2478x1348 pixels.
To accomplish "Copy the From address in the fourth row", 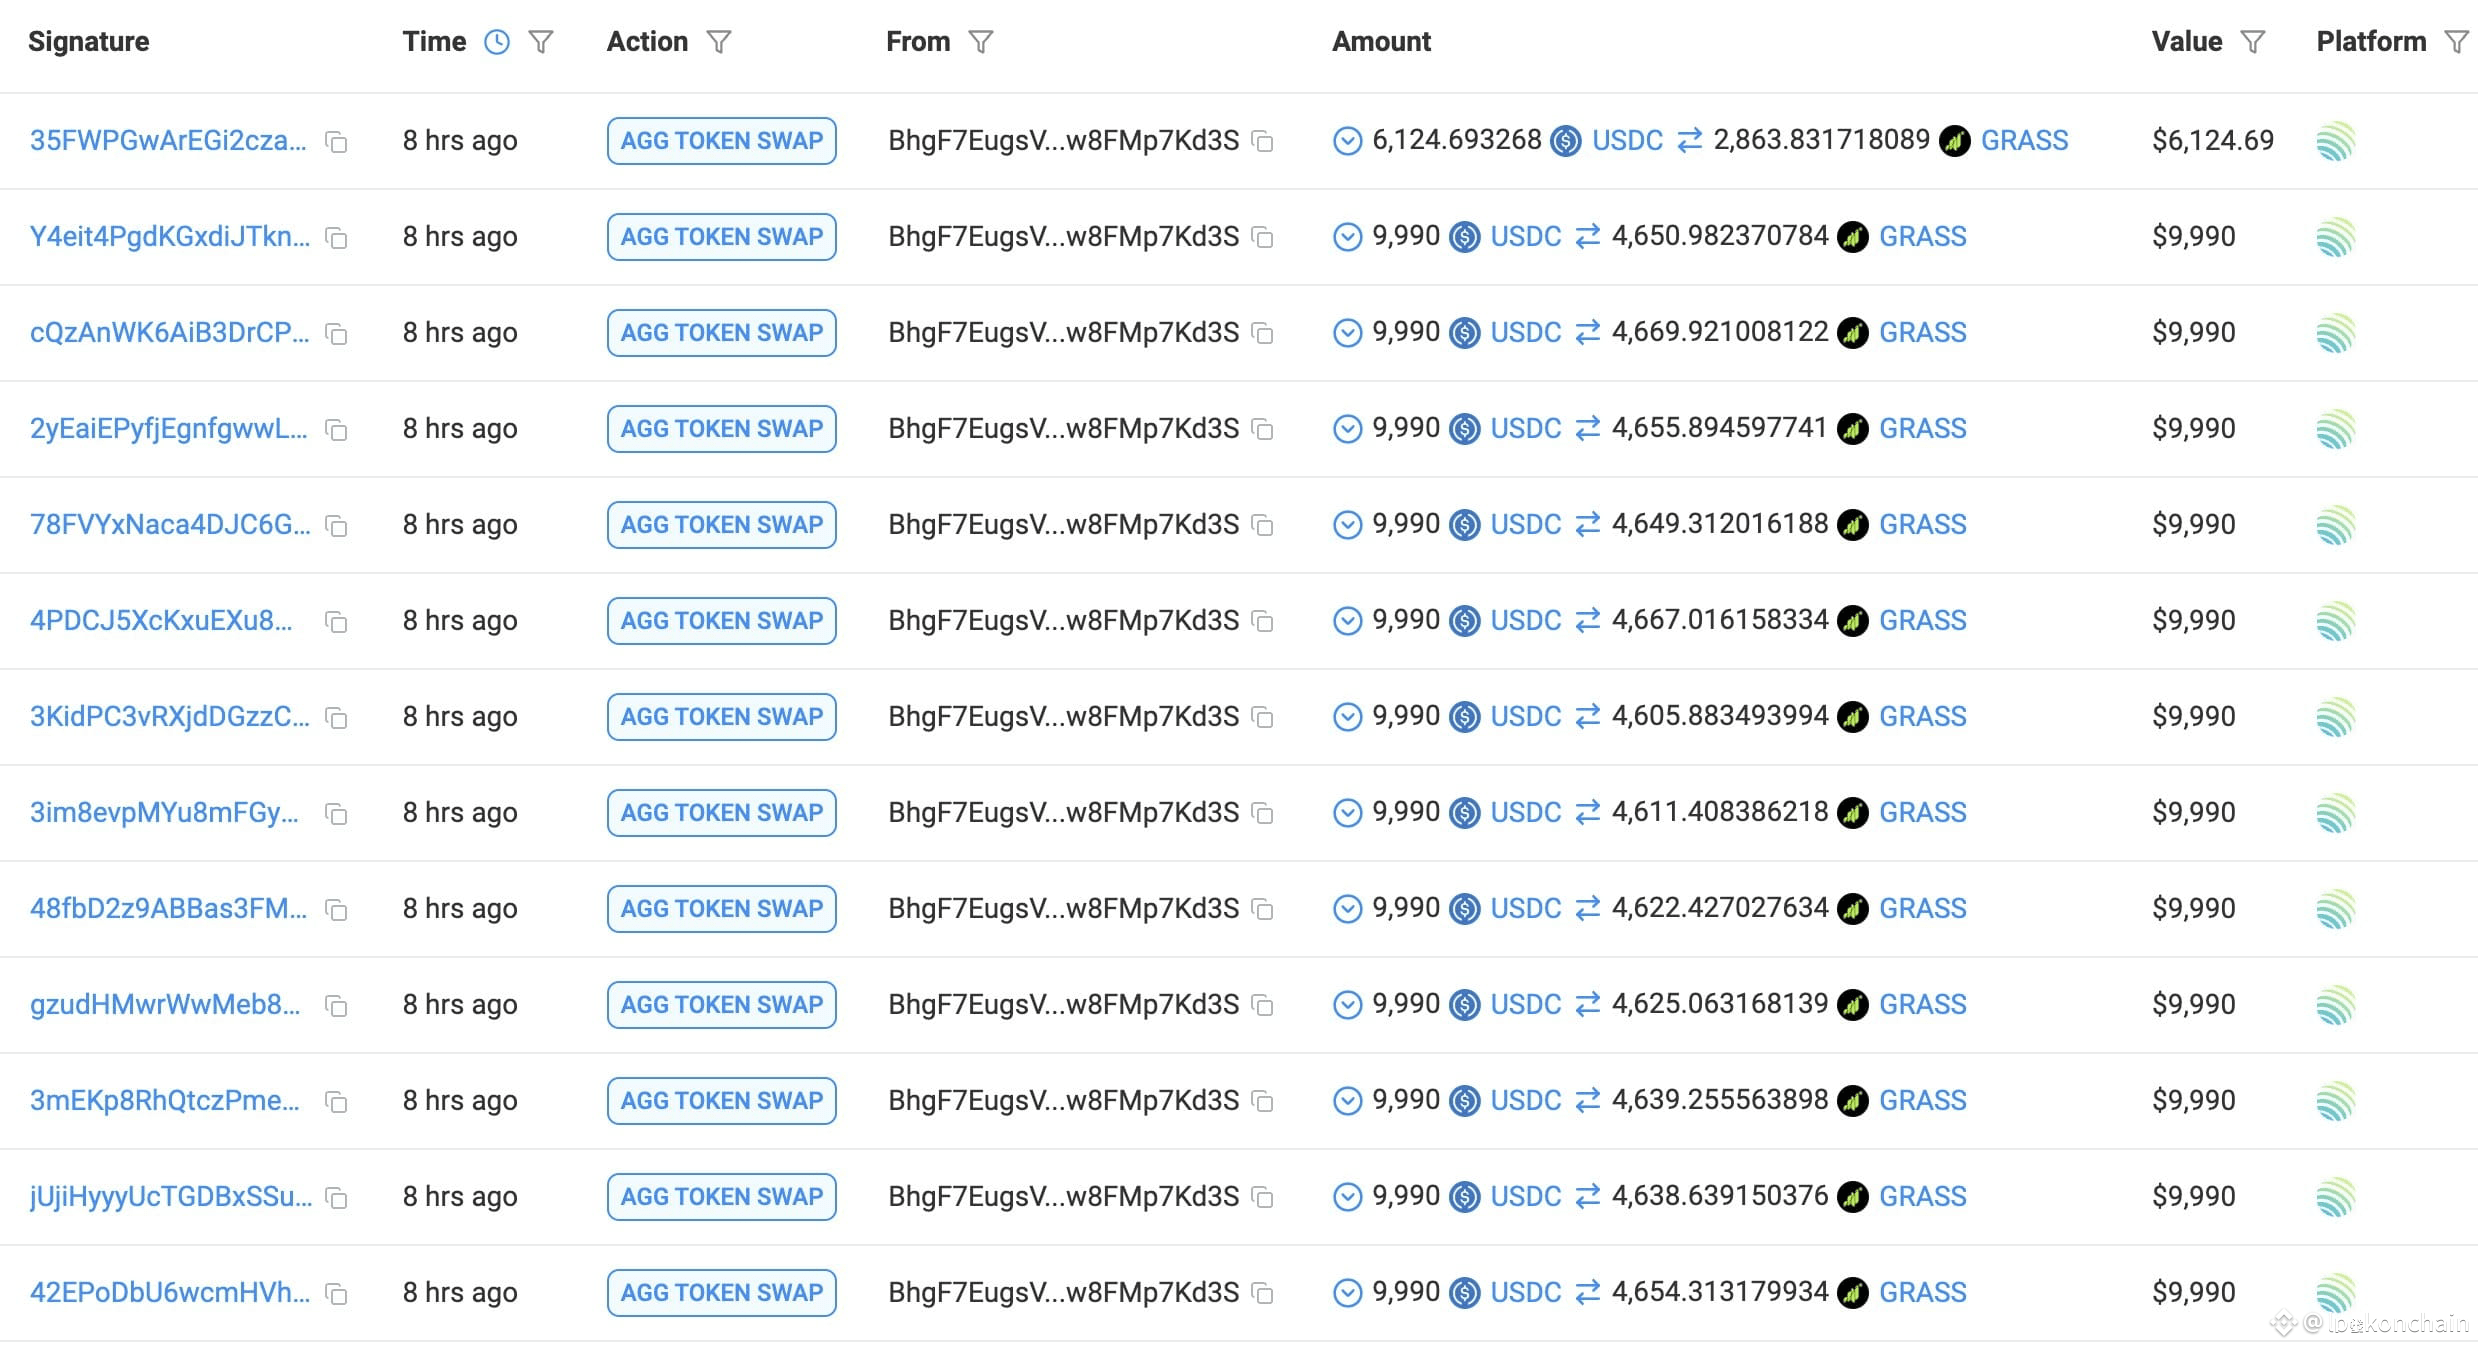I will pyautogui.click(x=1262, y=429).
